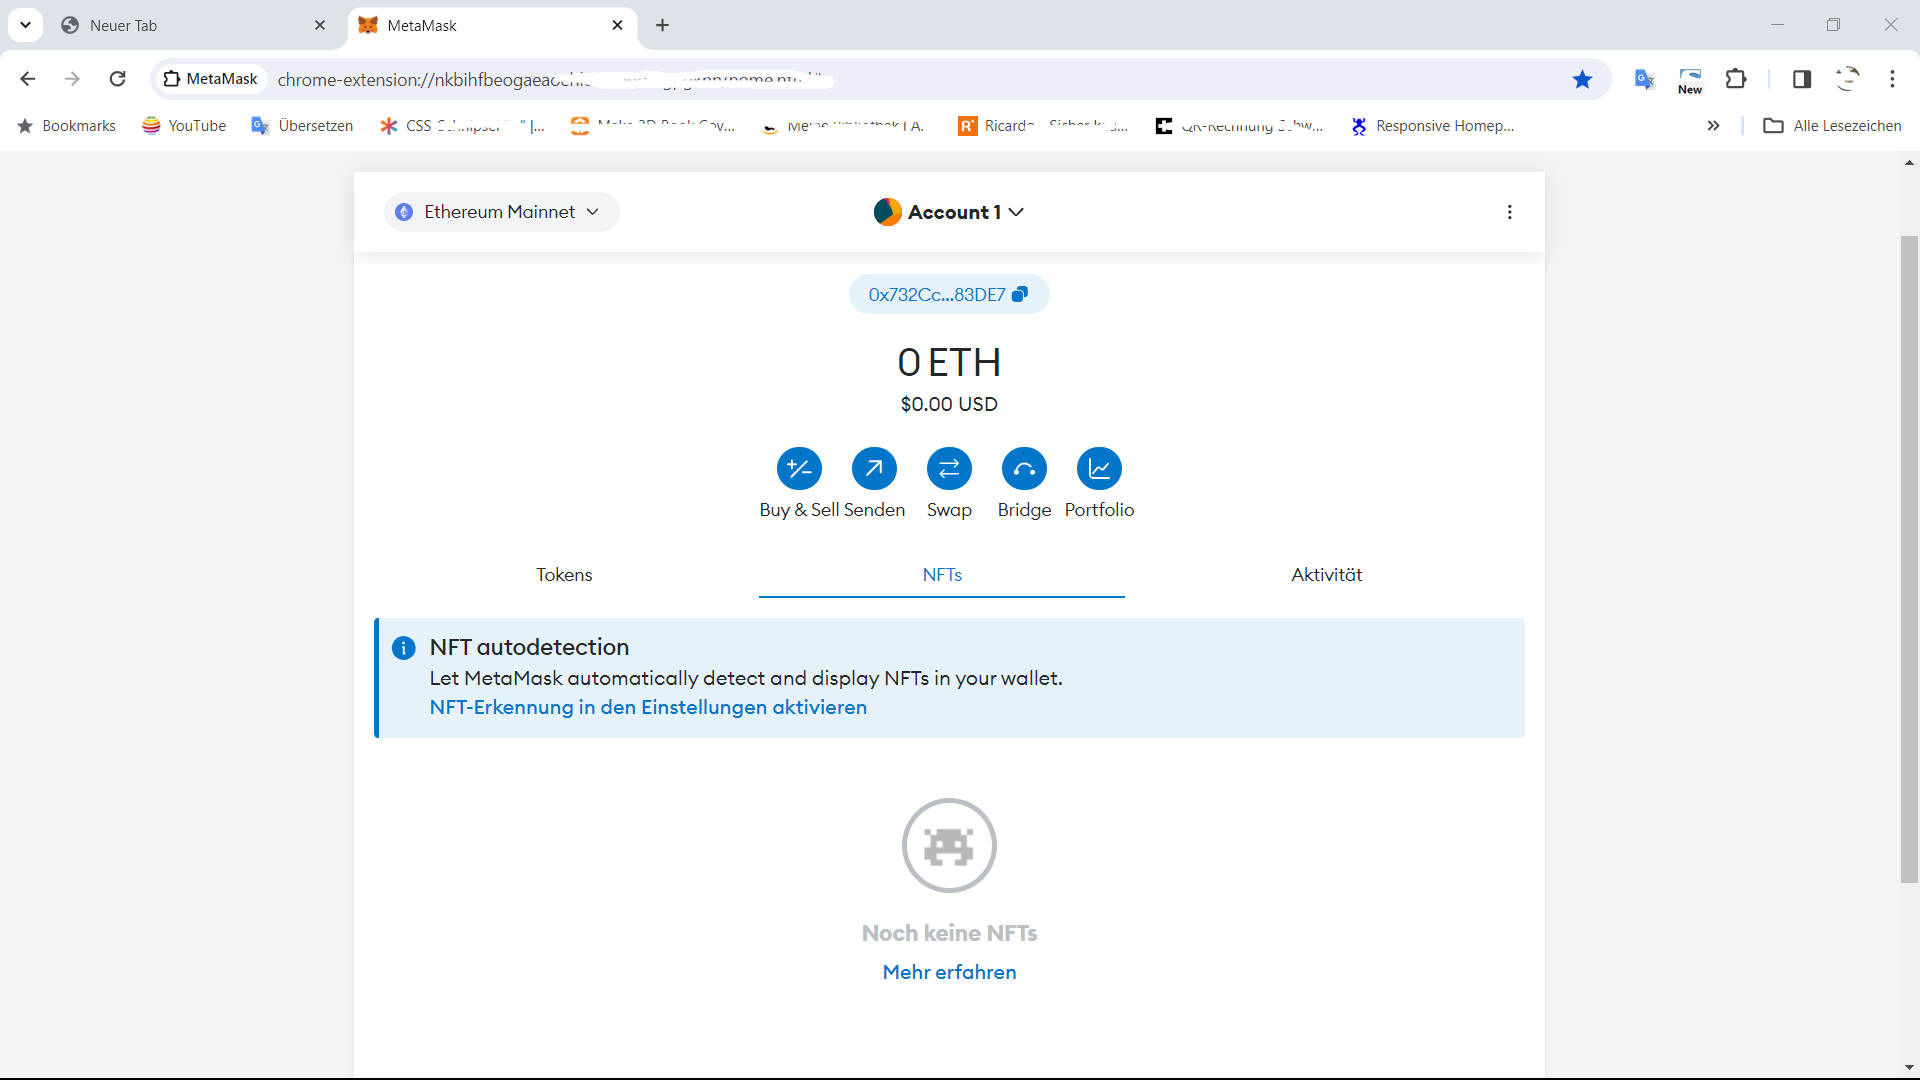Open the Chrome extensions puzzle icon
The height and width of the screenshot is (1080, 1920).
pos(1736,79)
